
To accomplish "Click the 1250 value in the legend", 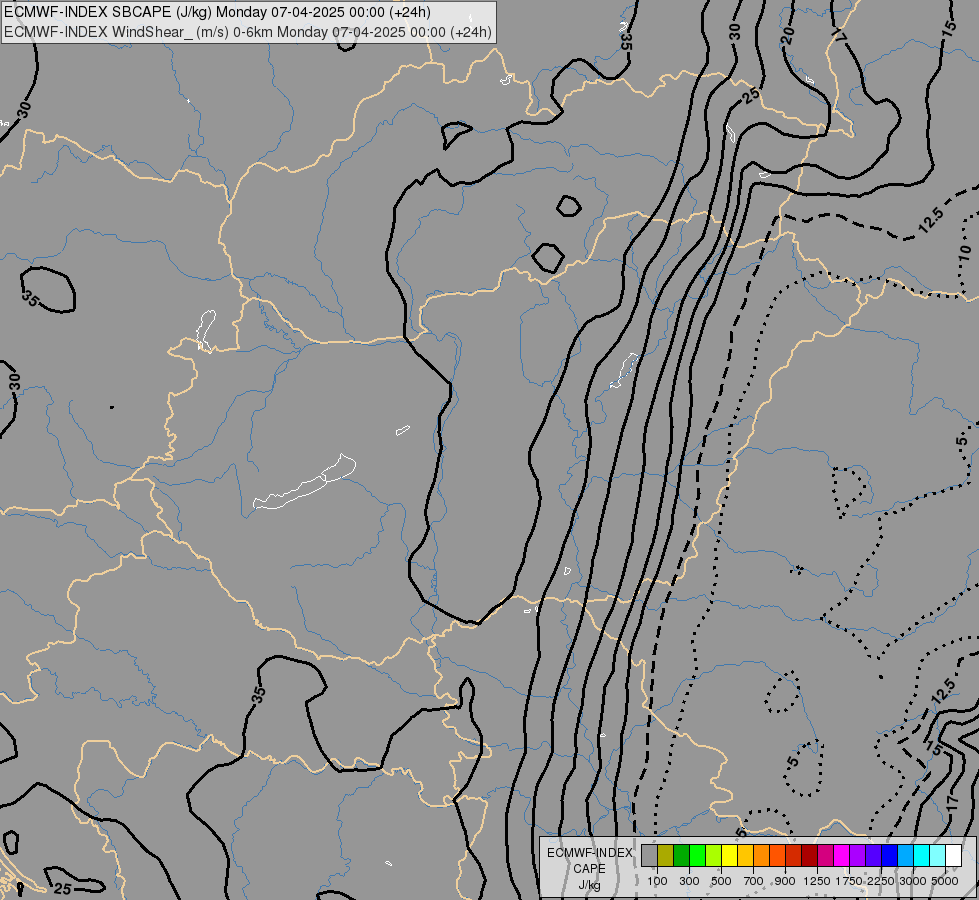I will point(817,881).
